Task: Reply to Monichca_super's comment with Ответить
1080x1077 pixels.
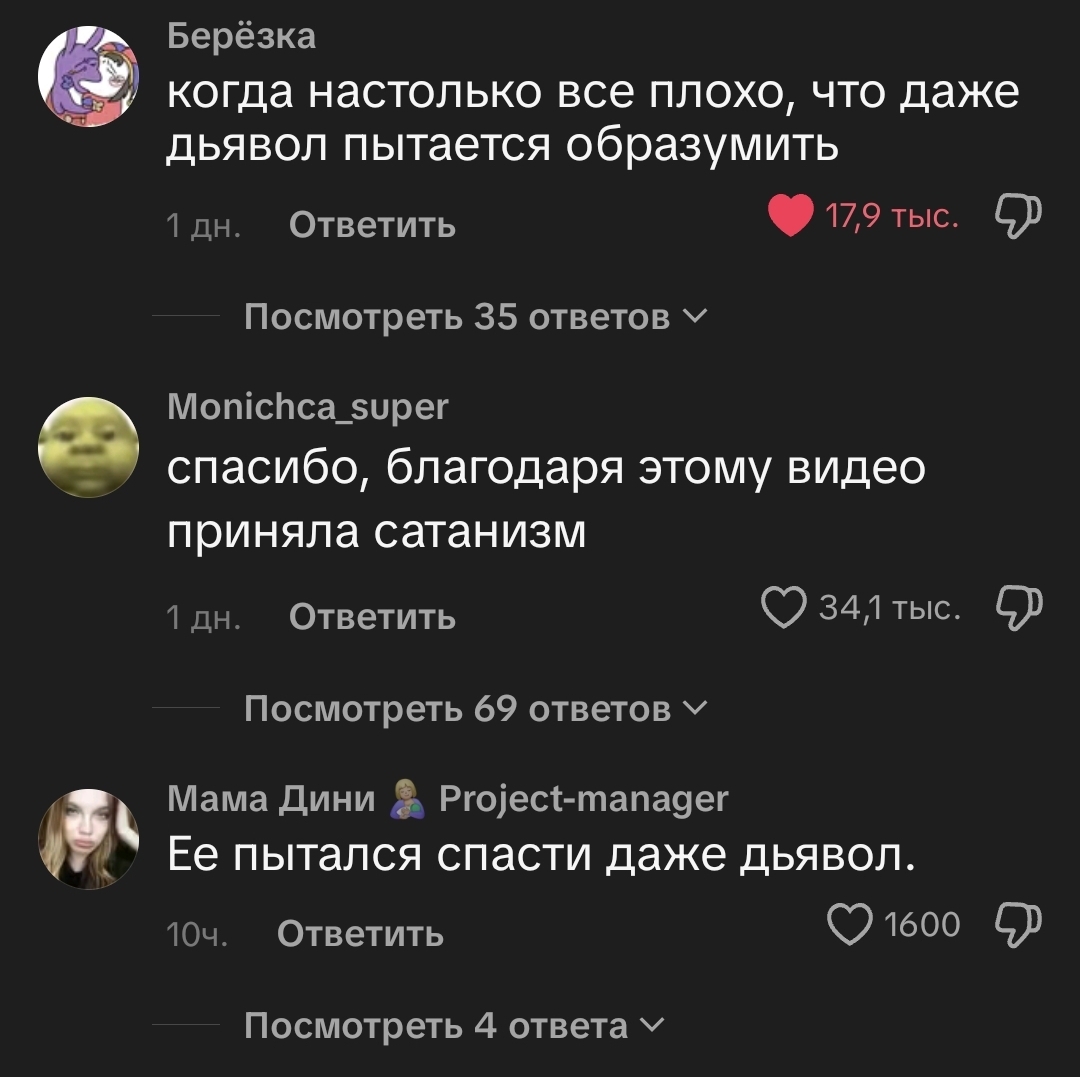Action: pyautogui.click(x=372, y=616)
